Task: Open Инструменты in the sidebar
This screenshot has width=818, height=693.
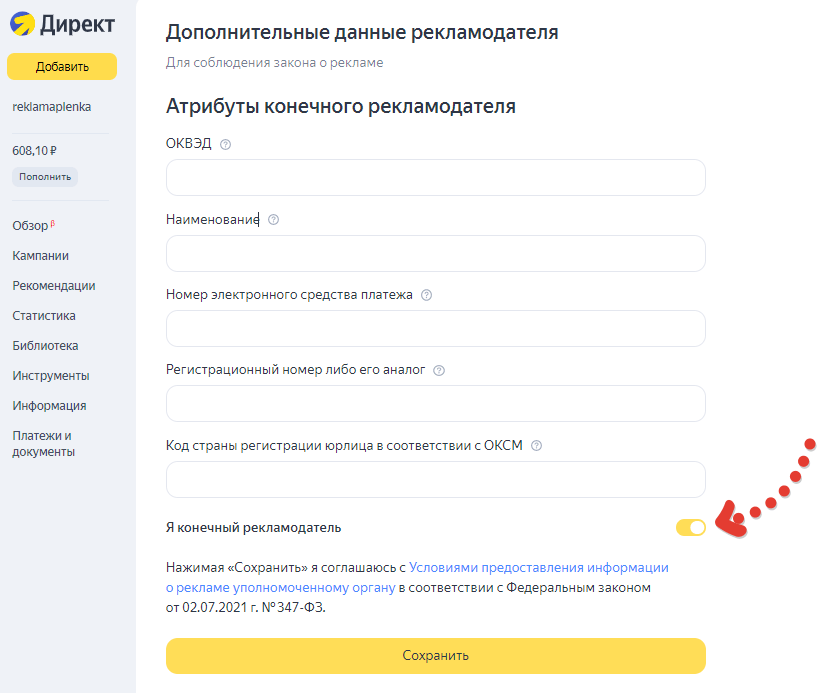Action: (x=51, y=376)
